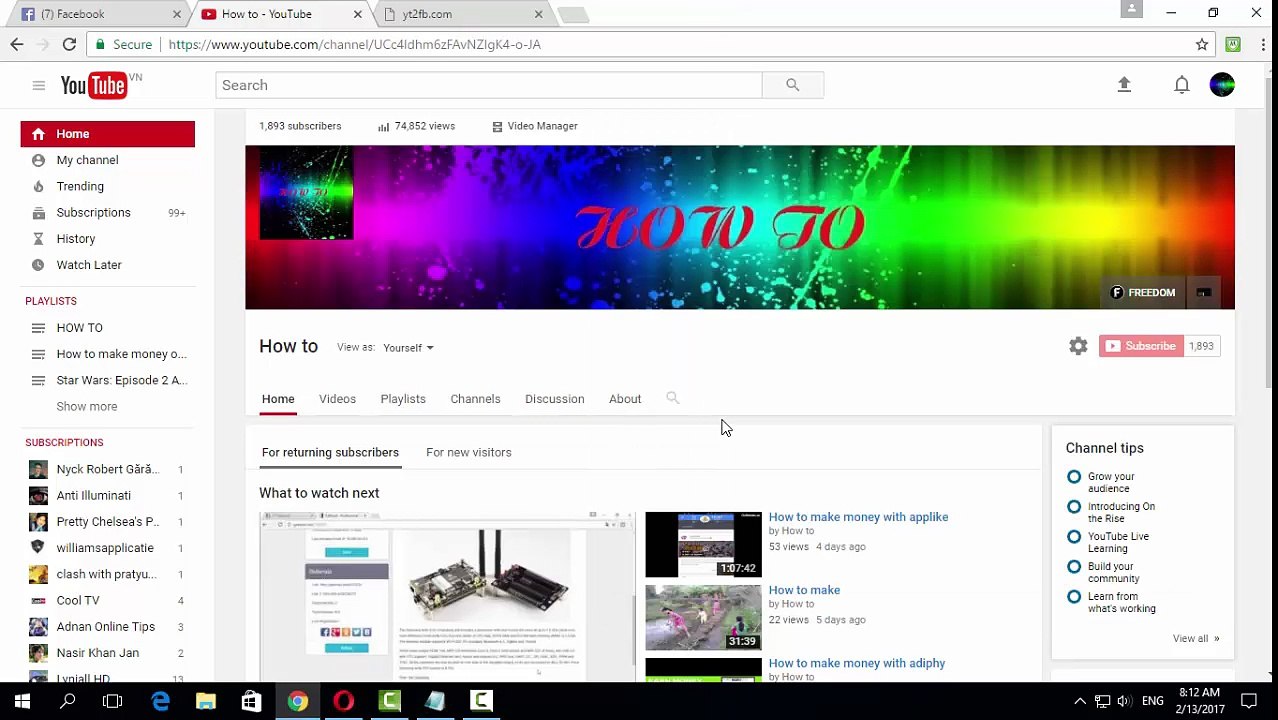Select Home in the sidebar

[x=108, y=134]
